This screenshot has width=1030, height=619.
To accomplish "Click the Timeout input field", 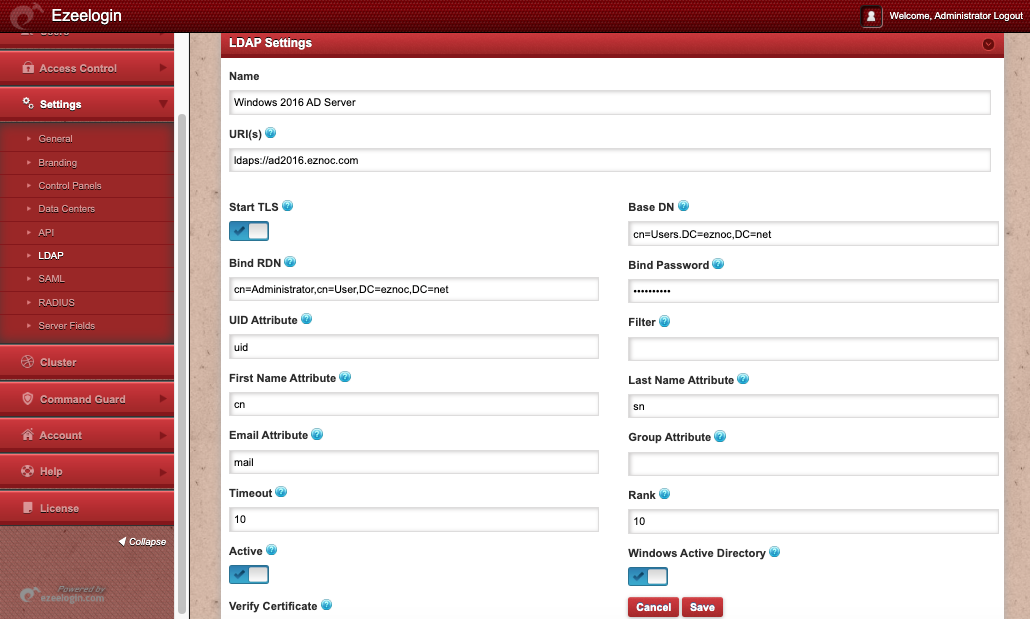I will tap(414, 519).
